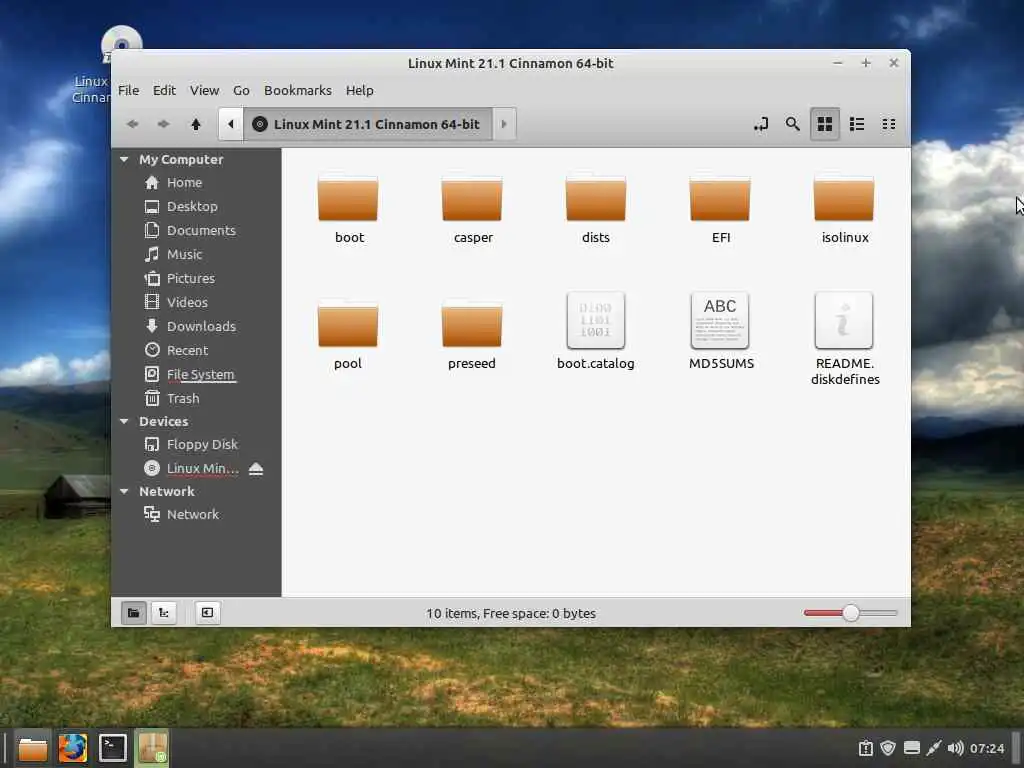Toggle the location entry path button
Viewport: 1024px width, 768px height.
760,124
